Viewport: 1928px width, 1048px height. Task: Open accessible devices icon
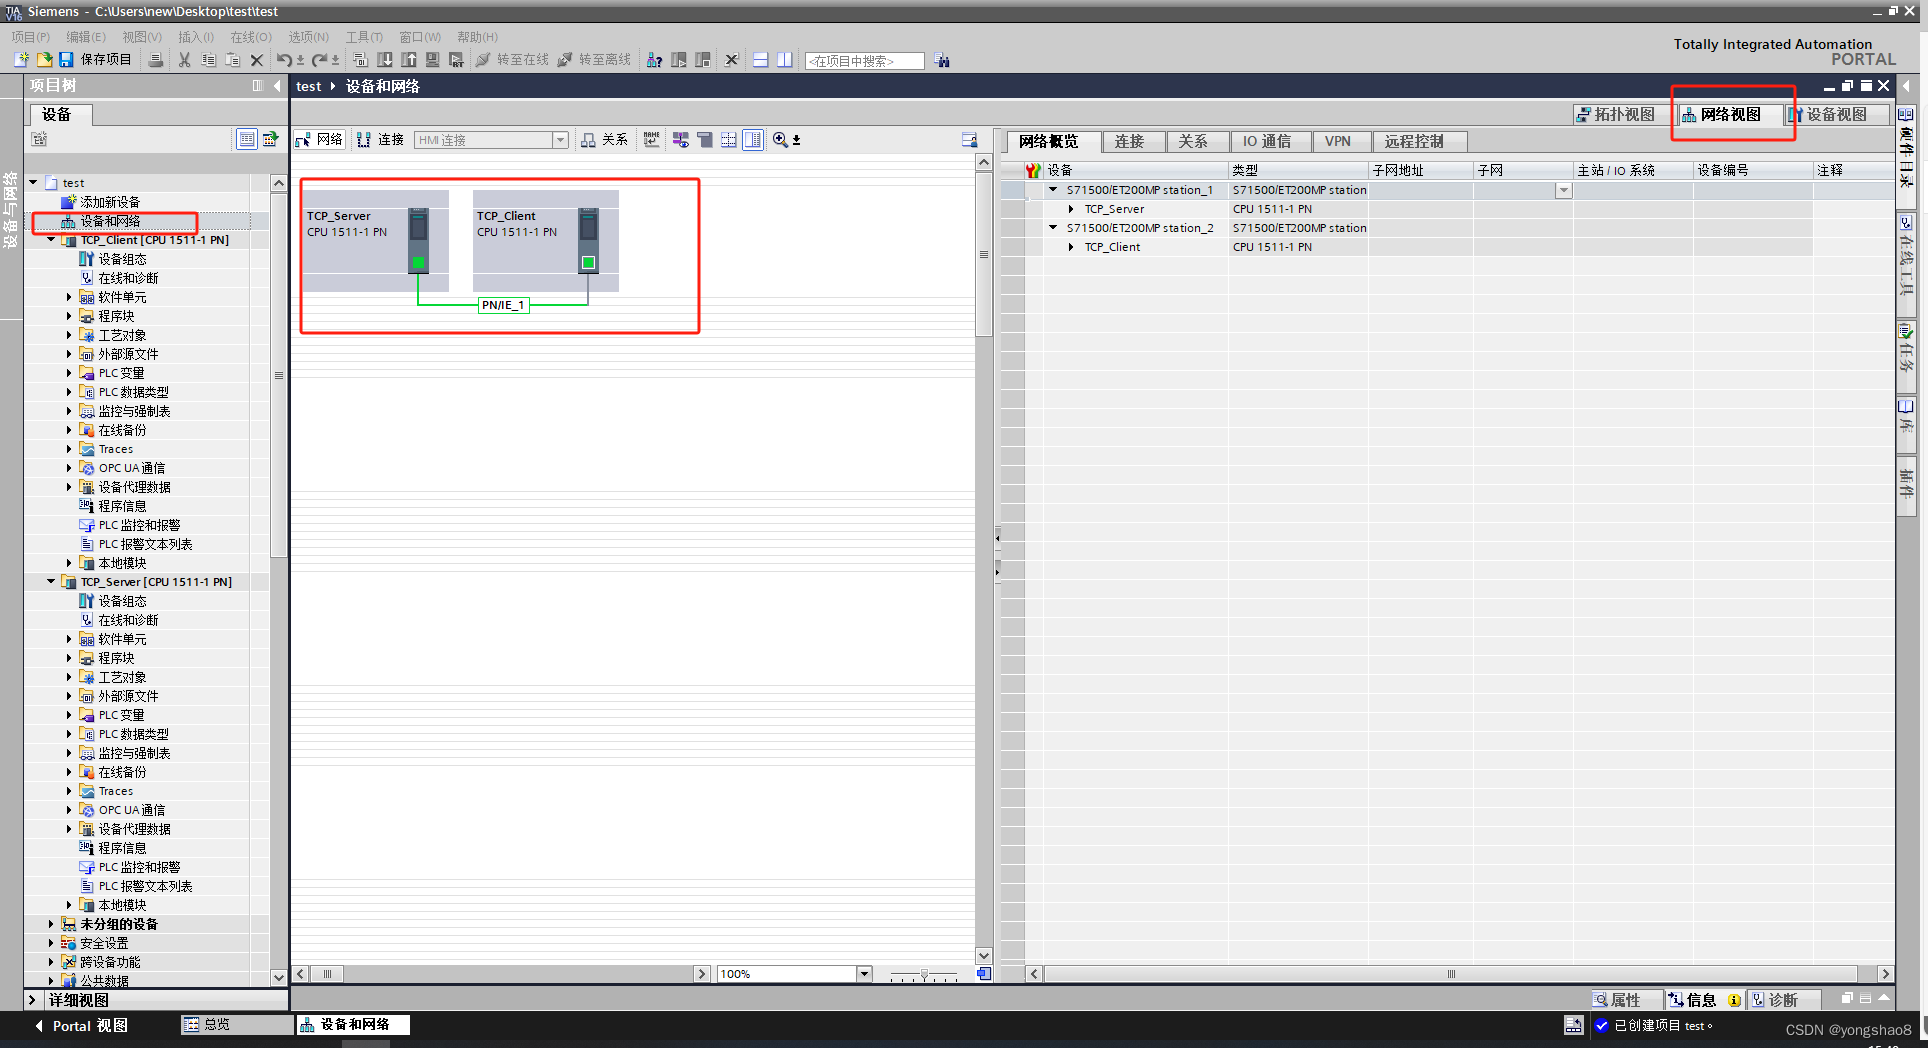(655, 60)
